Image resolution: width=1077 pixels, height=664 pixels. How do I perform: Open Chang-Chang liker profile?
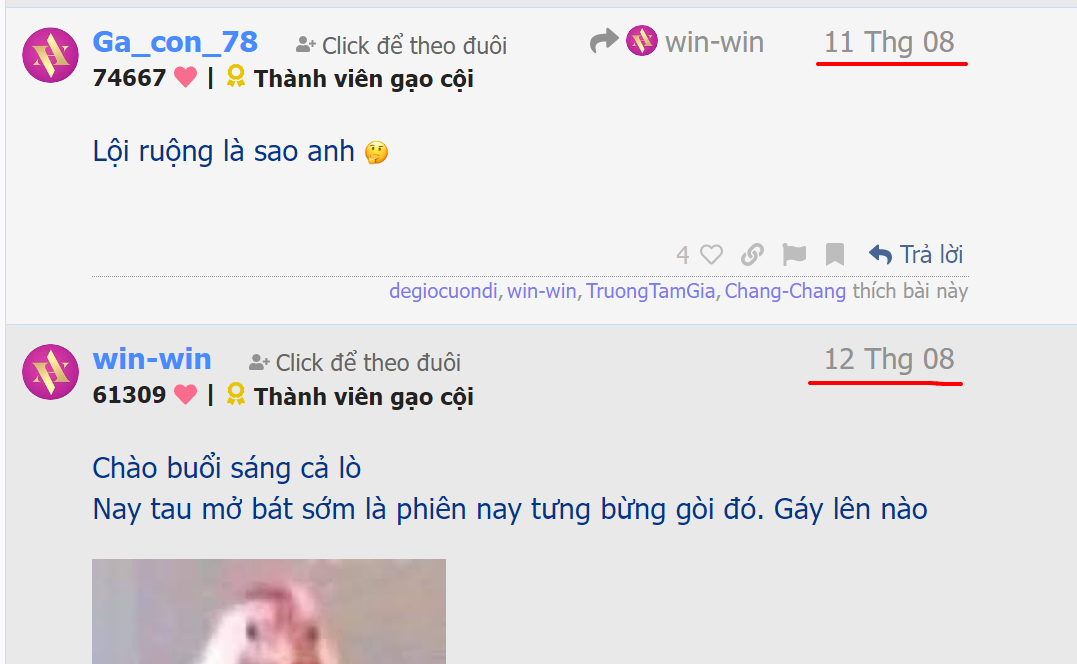785,291
